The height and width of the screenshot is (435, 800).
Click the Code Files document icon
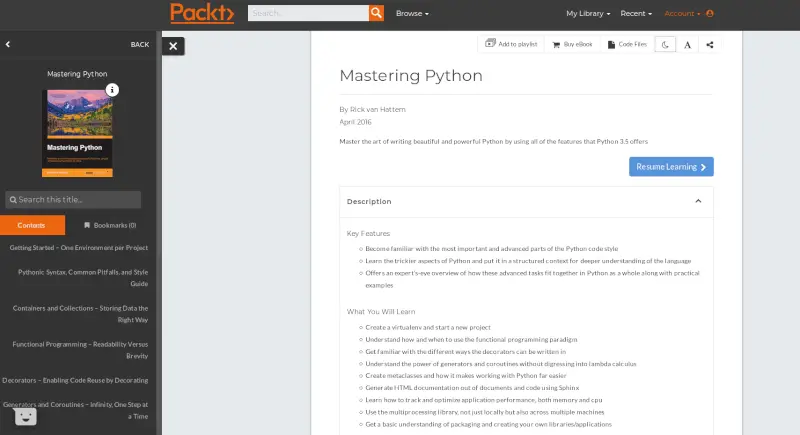pos(611,45)
